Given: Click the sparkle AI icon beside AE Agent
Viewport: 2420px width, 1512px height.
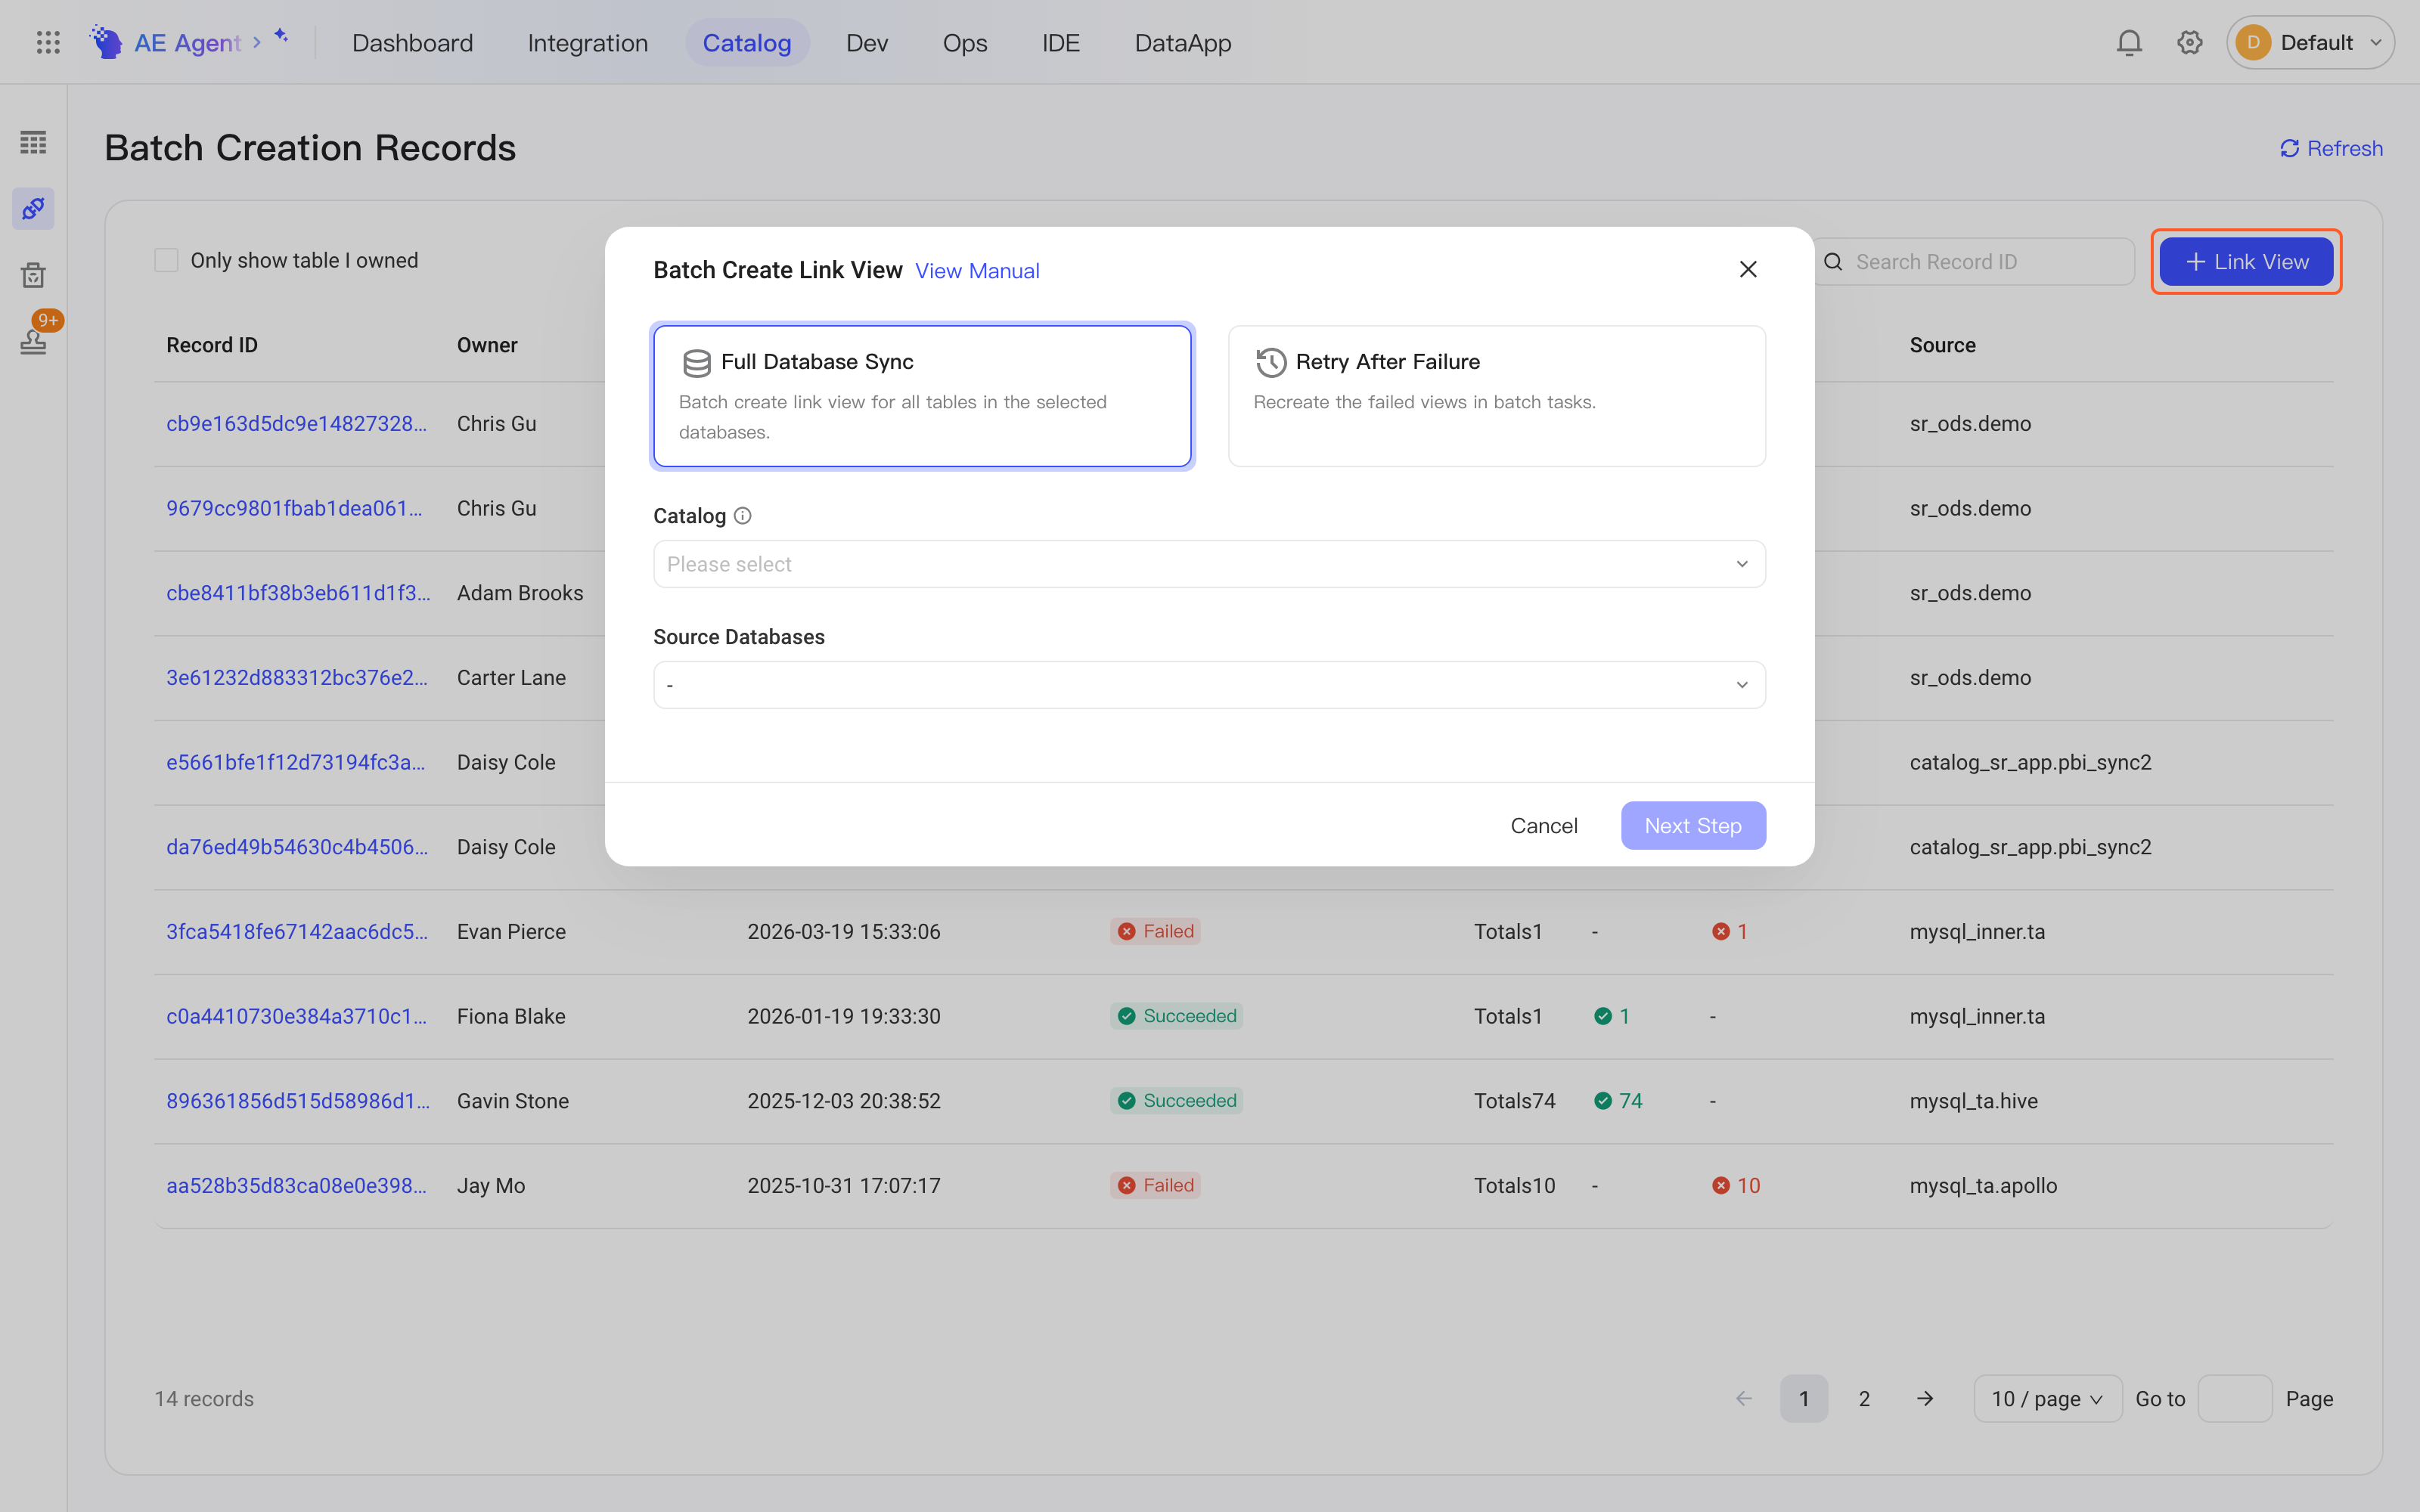Looking at the screenshot, I should pos(282,36).
